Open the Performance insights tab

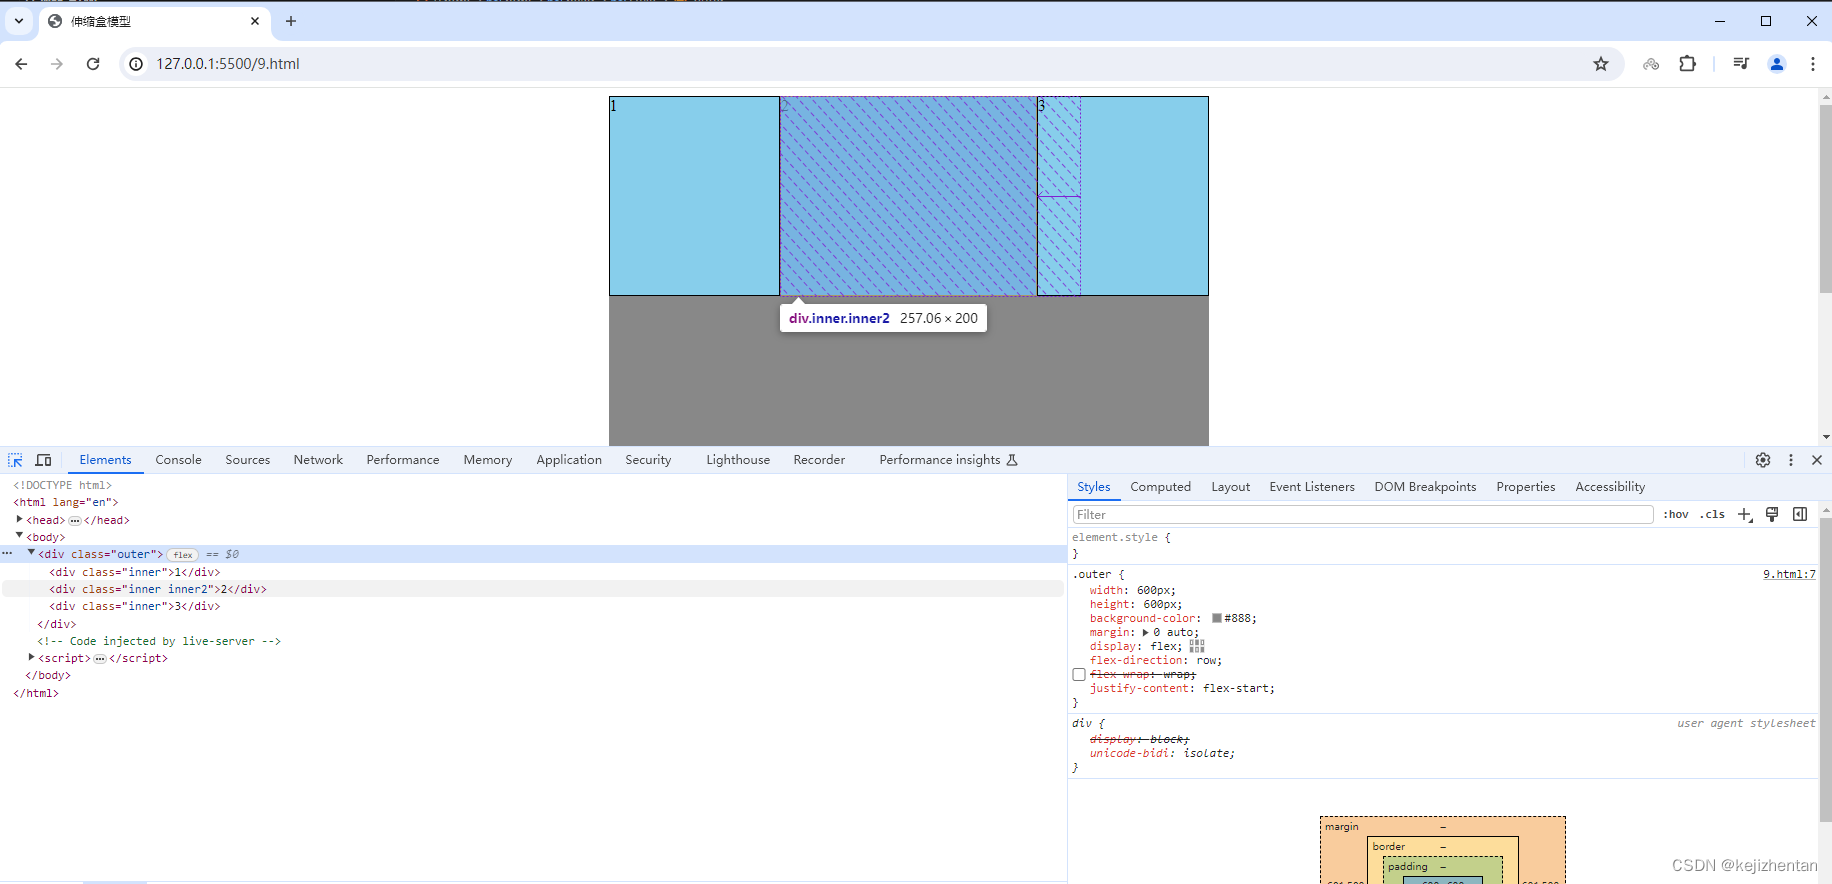[948, 460]
